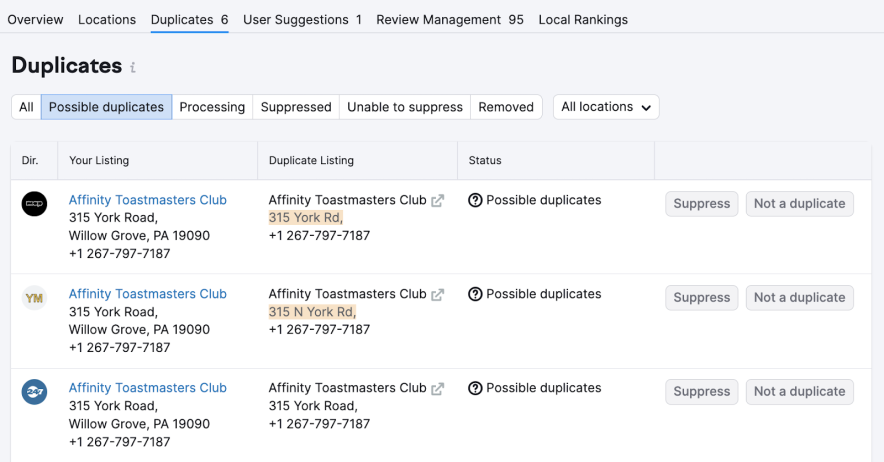
Task: Select the Suppressed filter
Action: [x=296, y=107]
